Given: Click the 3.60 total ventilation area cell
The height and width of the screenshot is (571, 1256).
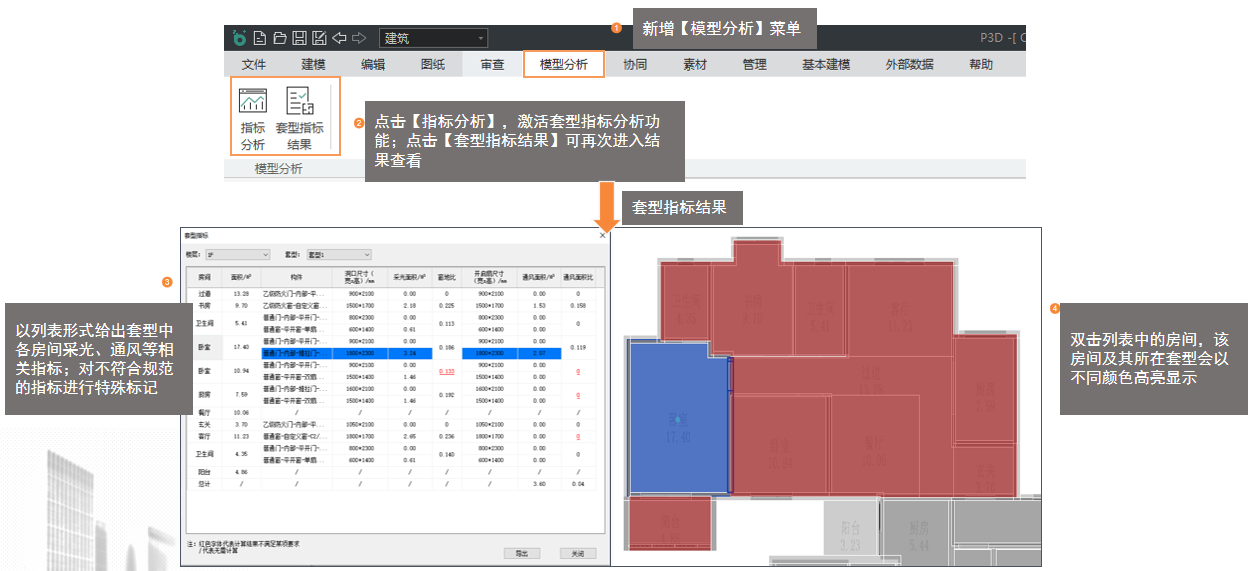Looking at the screenshot, I should pyautogui.click(x=540, y=483).
